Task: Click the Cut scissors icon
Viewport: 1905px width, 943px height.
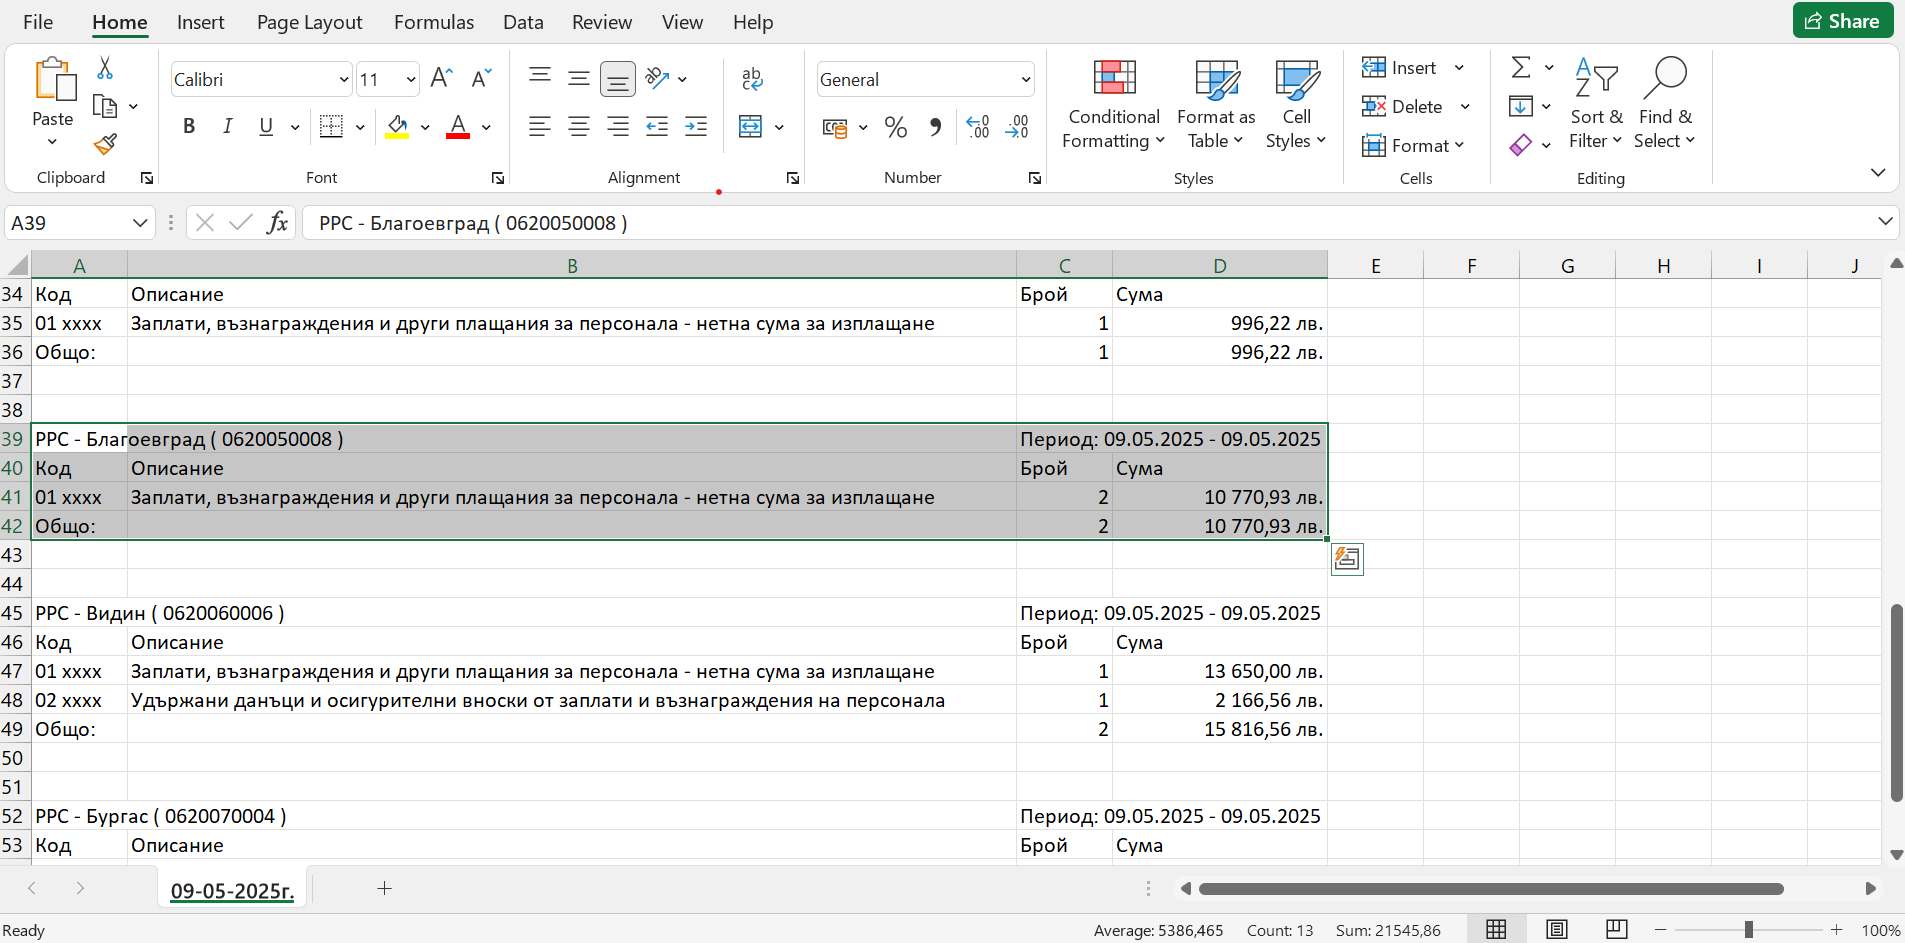Action: click(x=105, y=68)
